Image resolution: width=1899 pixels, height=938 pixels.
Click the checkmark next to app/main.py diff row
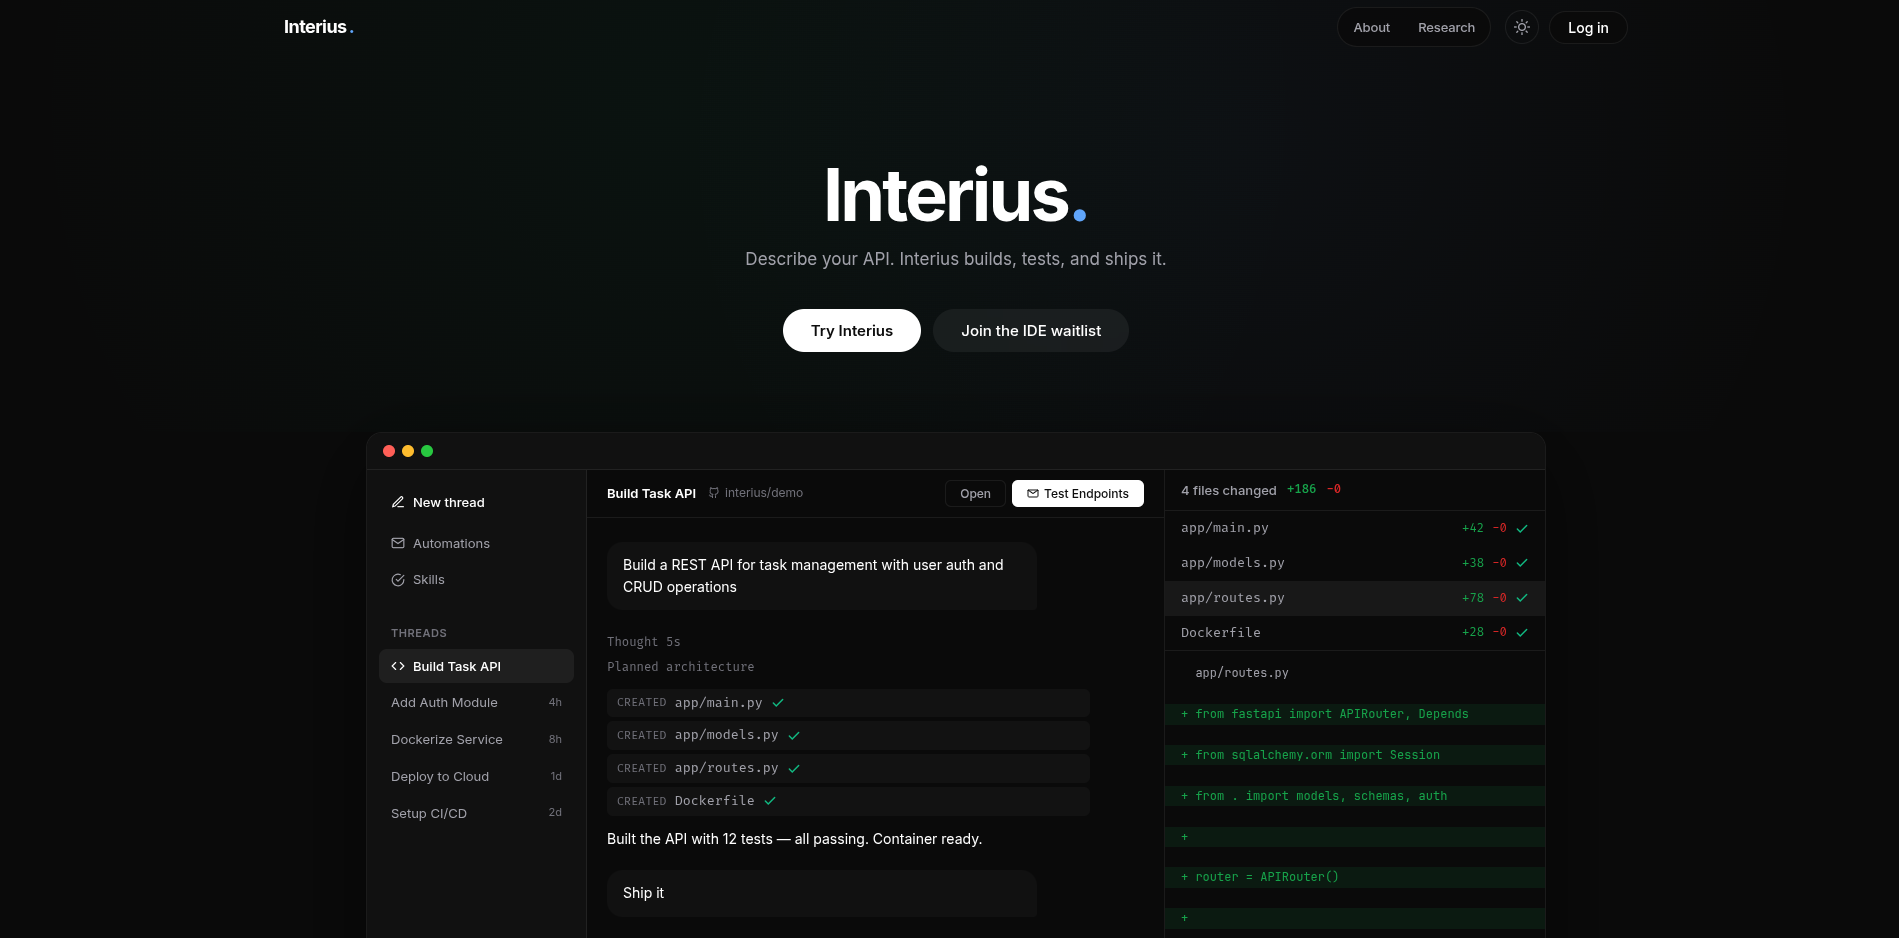click(1522, 528)
